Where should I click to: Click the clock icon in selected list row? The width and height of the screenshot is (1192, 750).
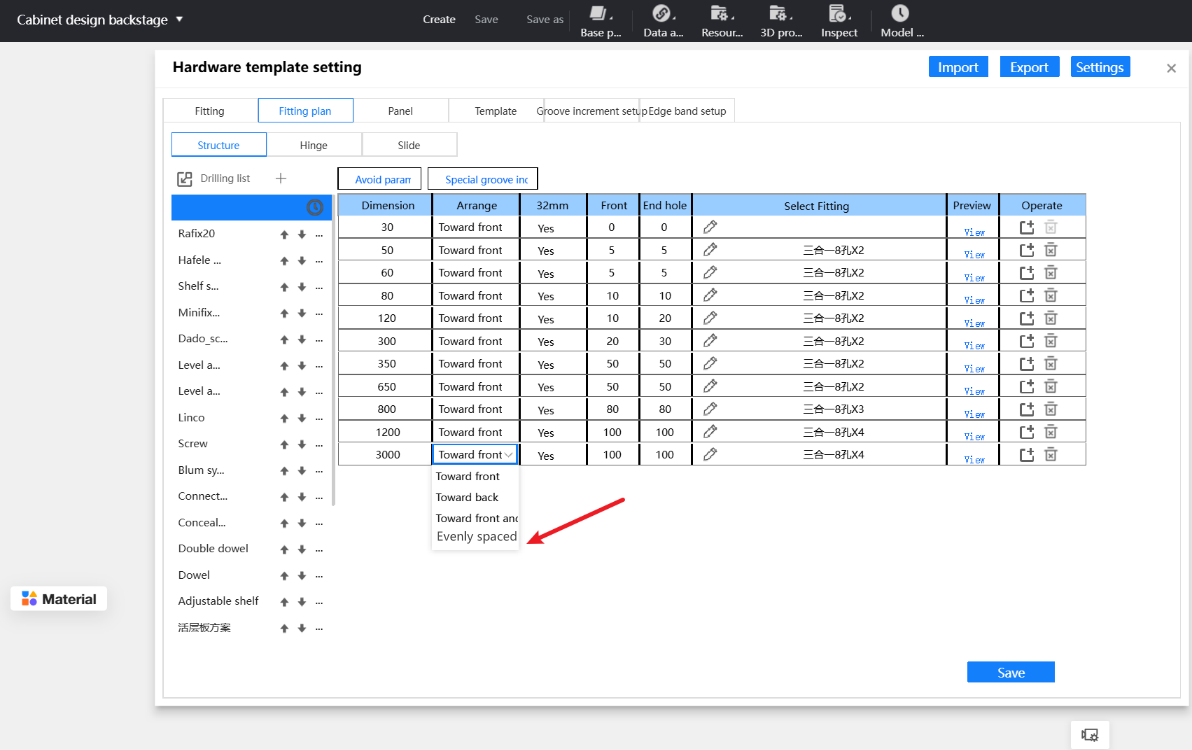click(315, 207)
